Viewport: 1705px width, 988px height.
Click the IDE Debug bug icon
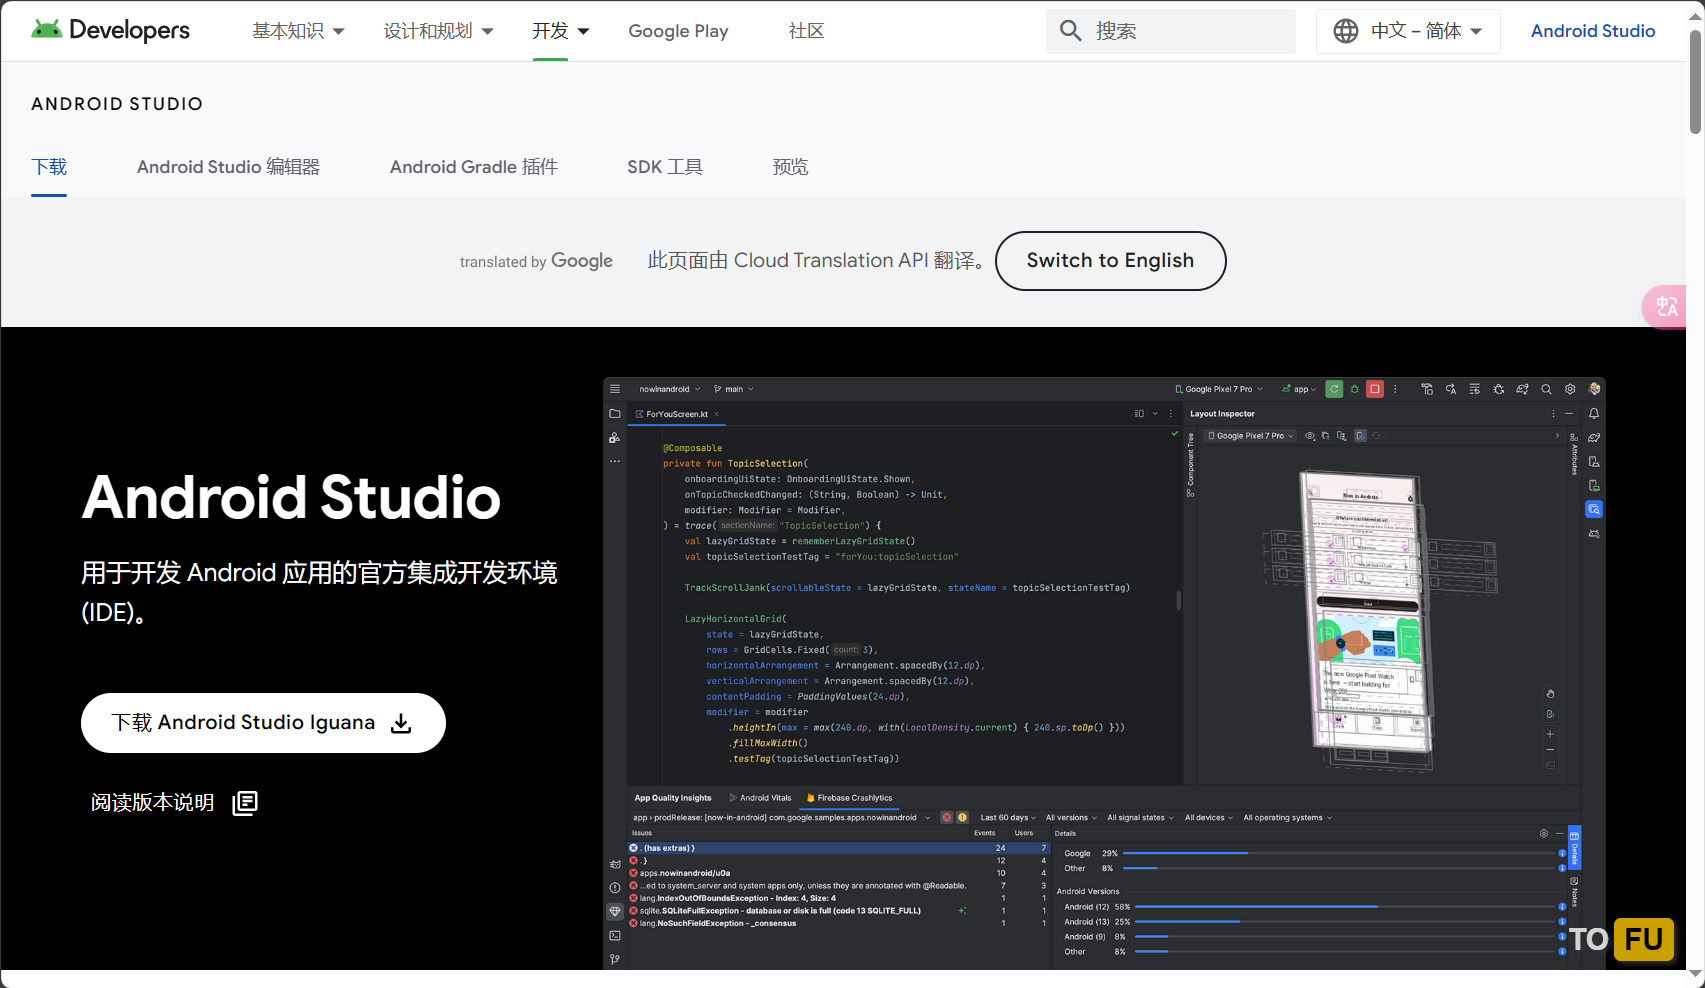pyautogui.click(x=1355, y=389)
